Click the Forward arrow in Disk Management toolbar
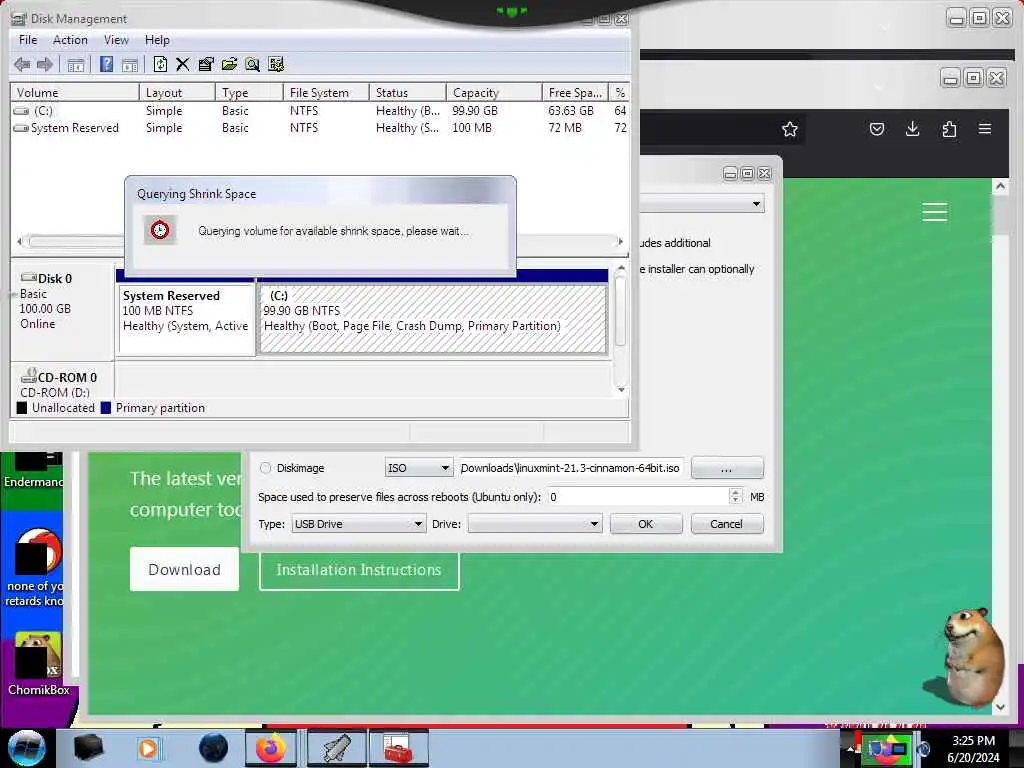Viewport: 1024px width, 768px height. (x=45, y=64)
